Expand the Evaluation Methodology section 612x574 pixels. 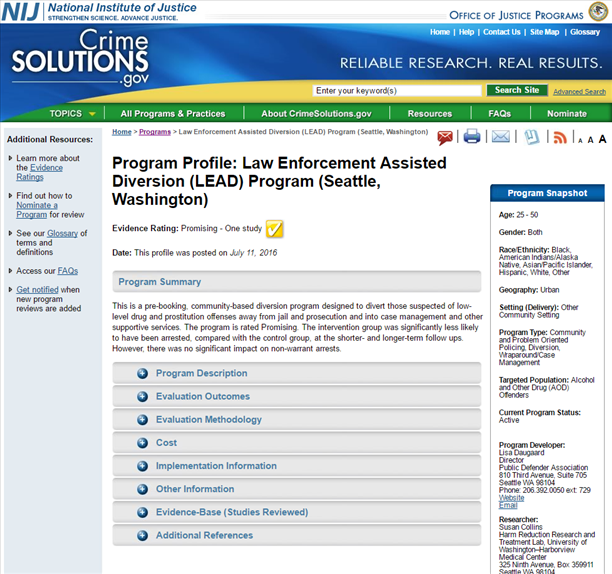point(297,419)
